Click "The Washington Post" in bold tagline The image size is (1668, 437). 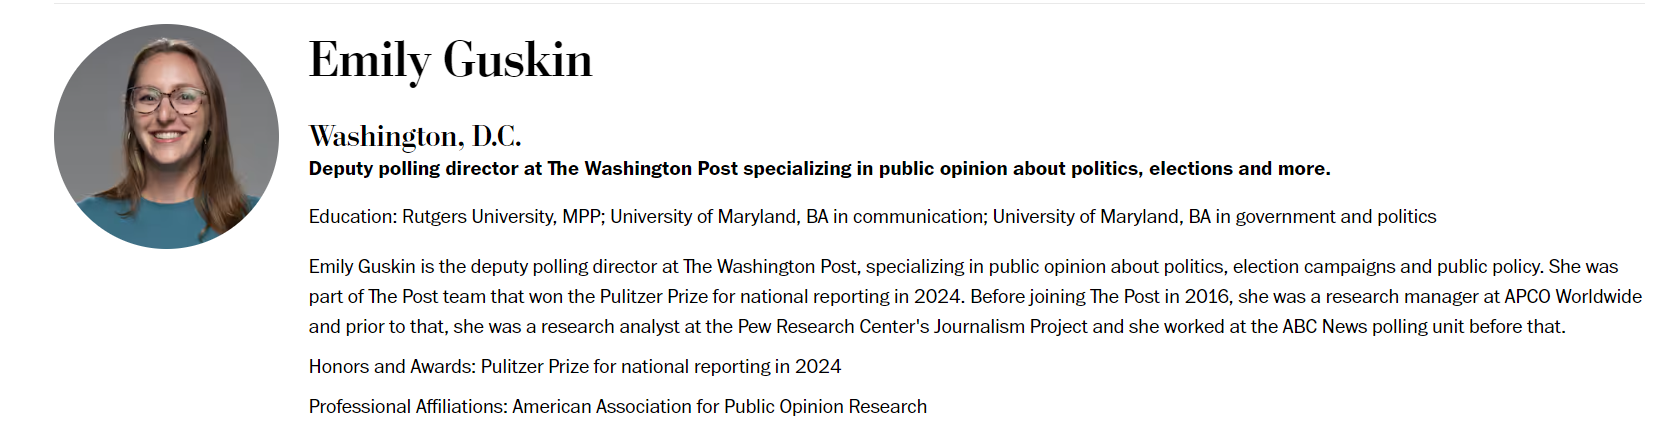(642, 169)
